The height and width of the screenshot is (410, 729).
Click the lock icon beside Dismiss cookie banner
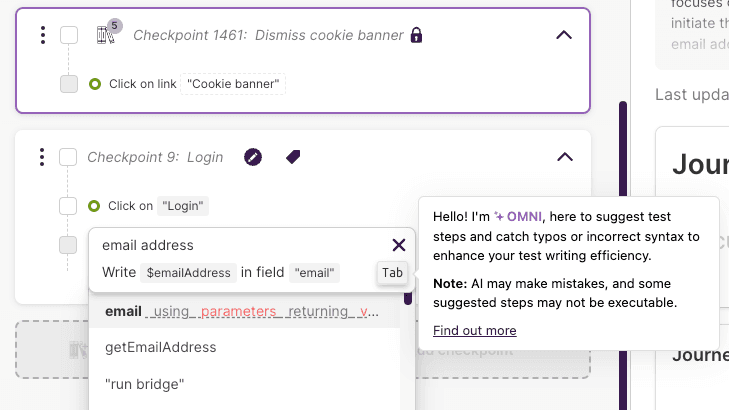[417, 35]
